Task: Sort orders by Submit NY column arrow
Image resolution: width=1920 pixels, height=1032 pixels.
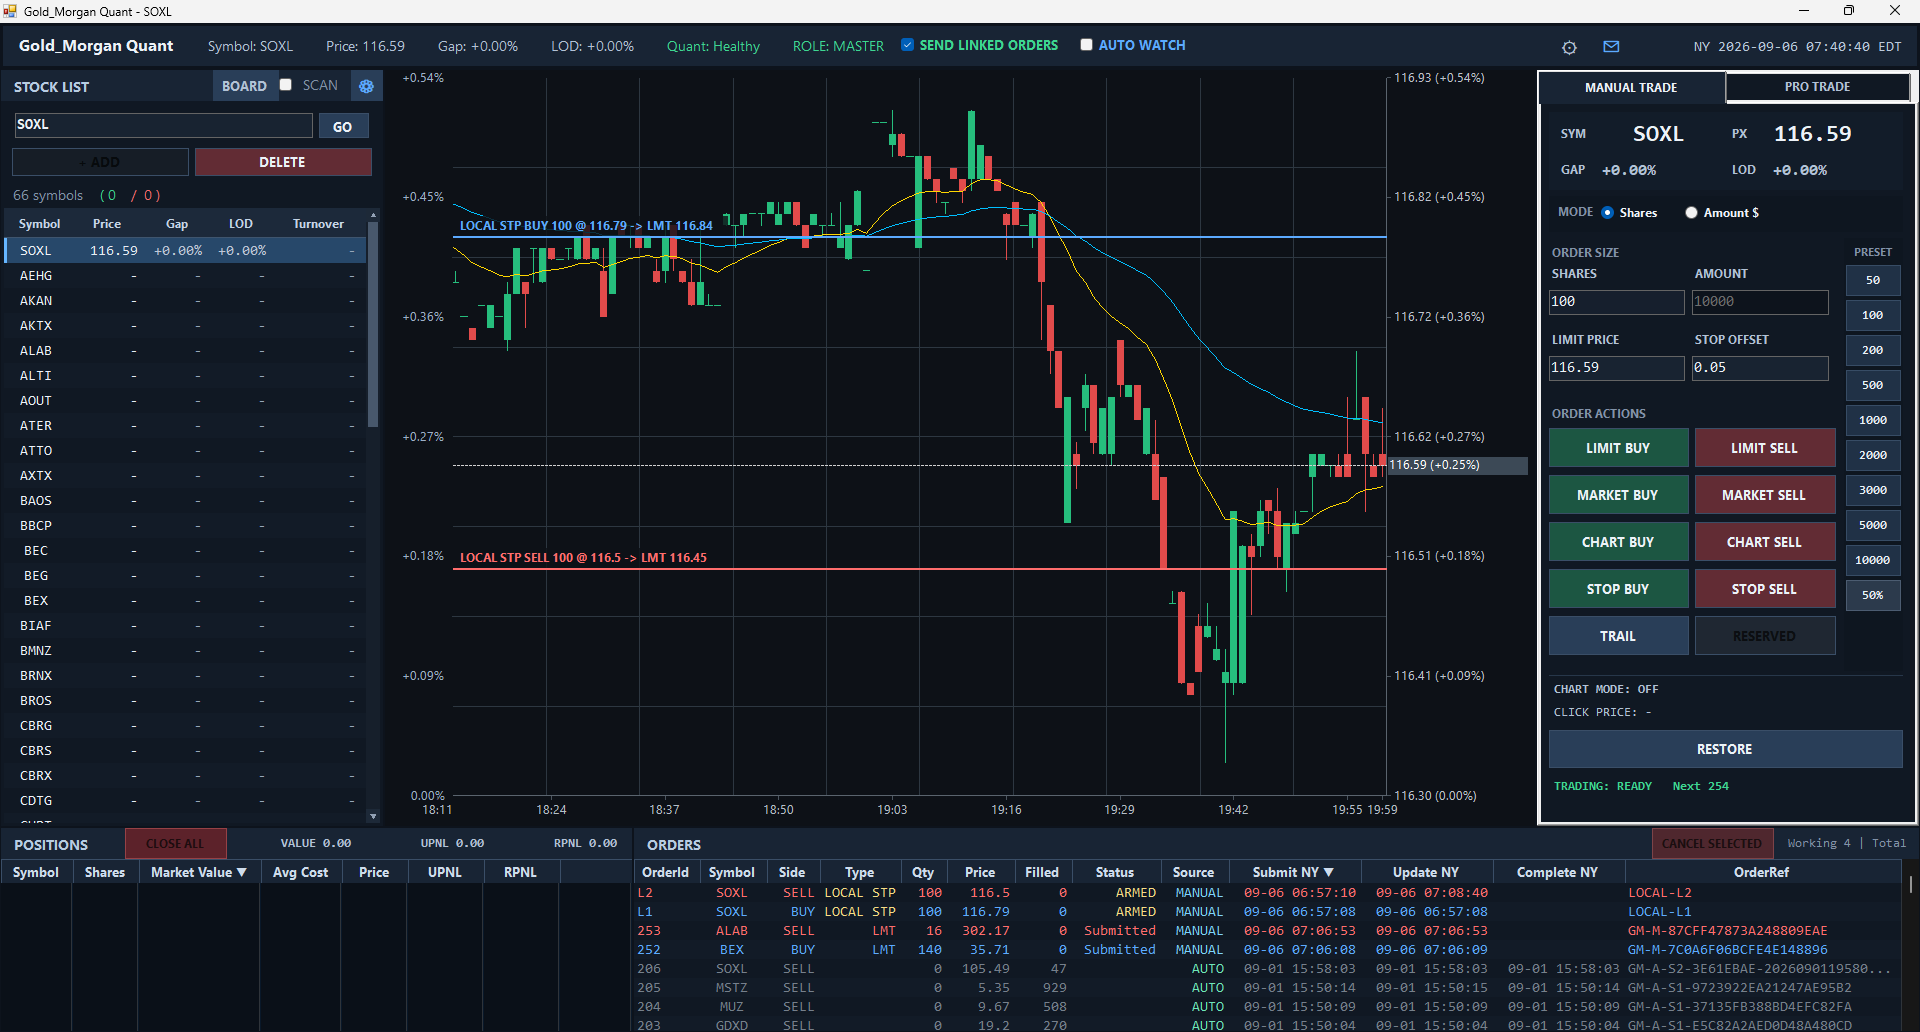Action: (1328, 872)
